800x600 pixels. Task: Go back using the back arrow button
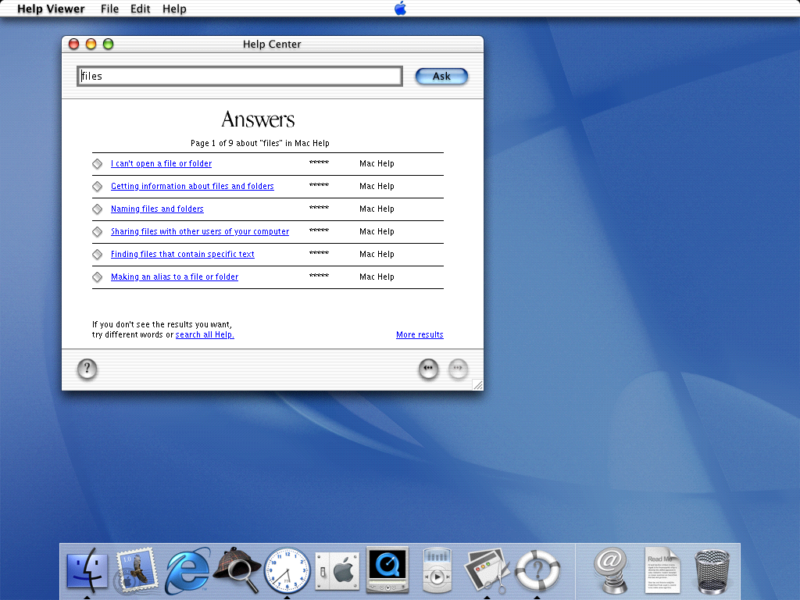click(x=428, y=369)
